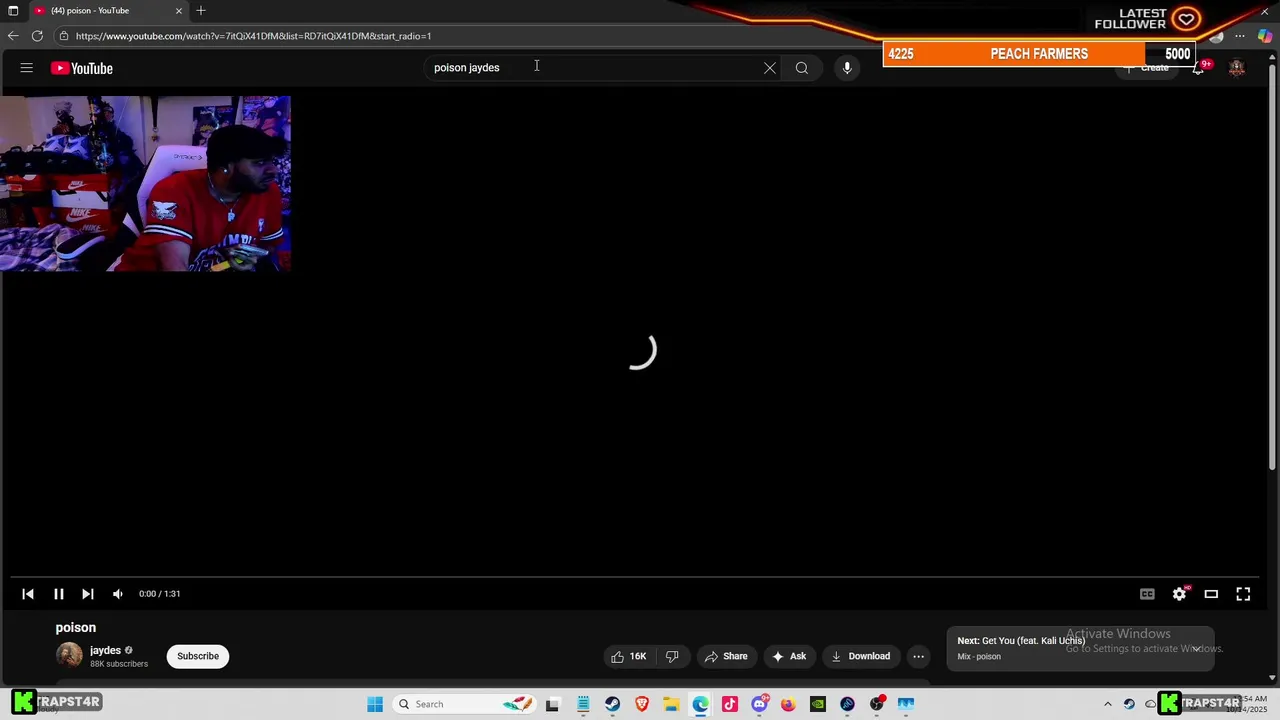Close the poison - YouTube tab

point(179,10)
